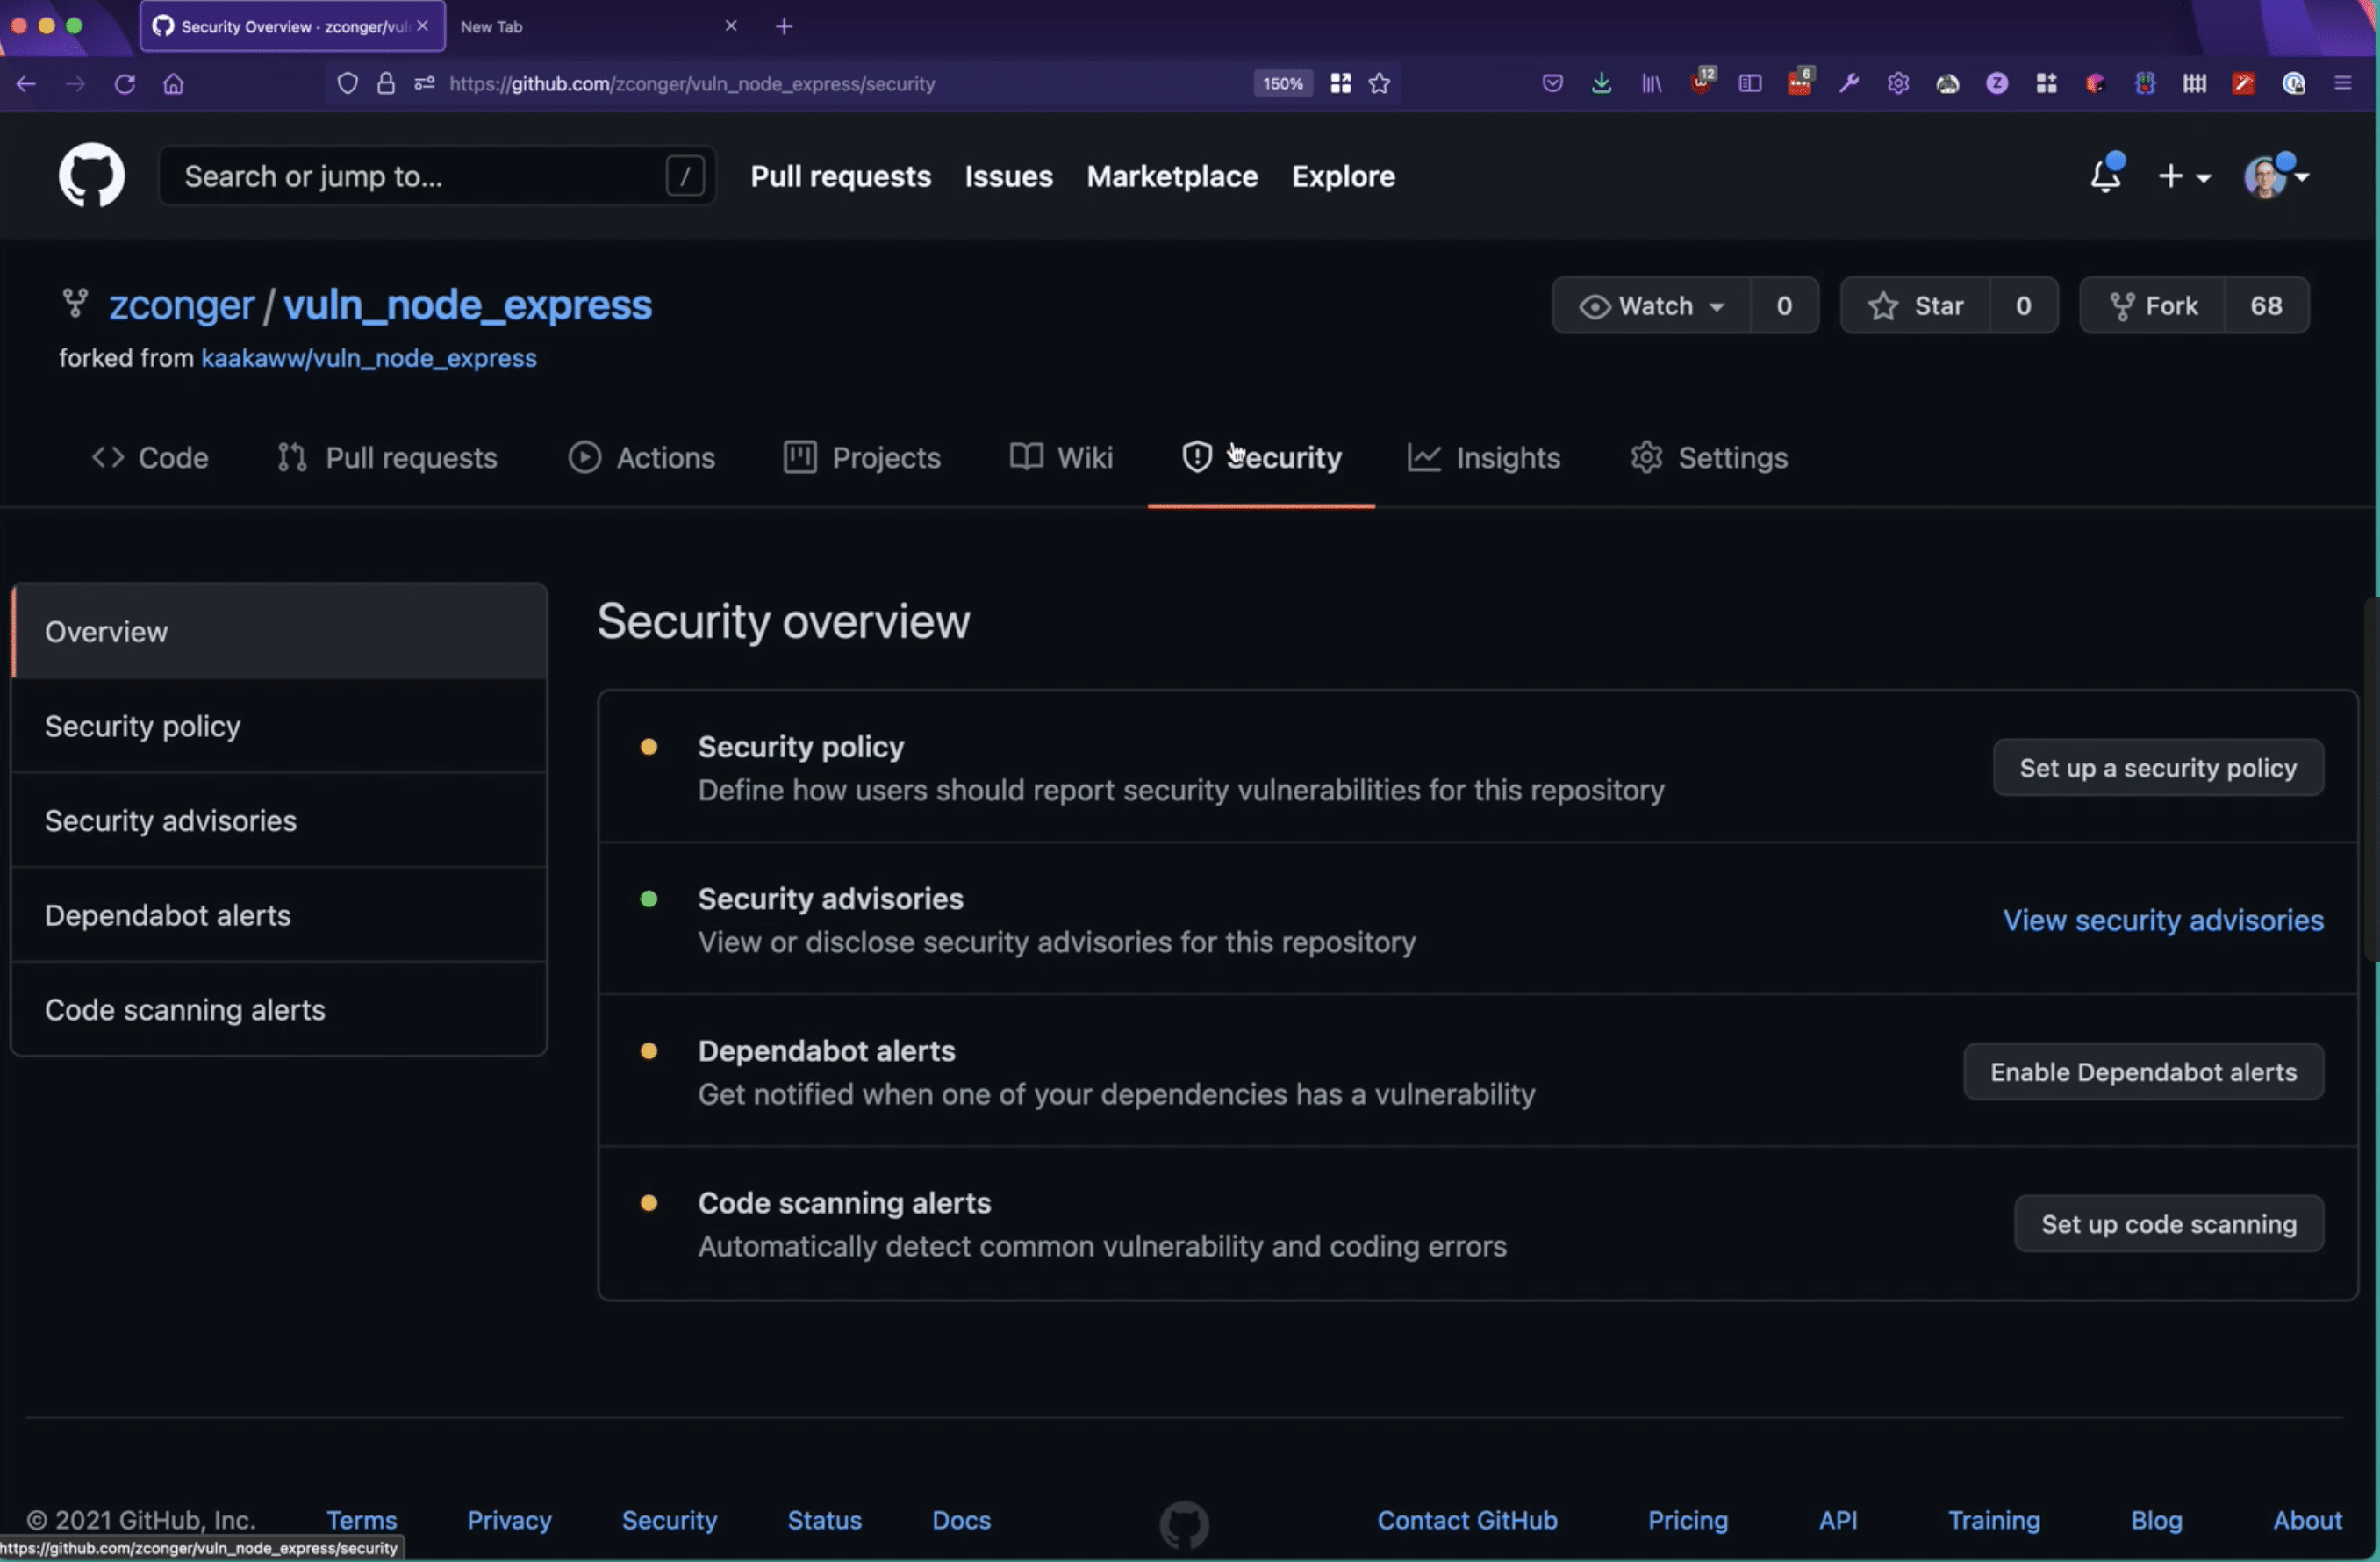Open Status in the footer
Image resolution: width=2380 pixels, height=1562 pixels.
tap(824, 1519)
